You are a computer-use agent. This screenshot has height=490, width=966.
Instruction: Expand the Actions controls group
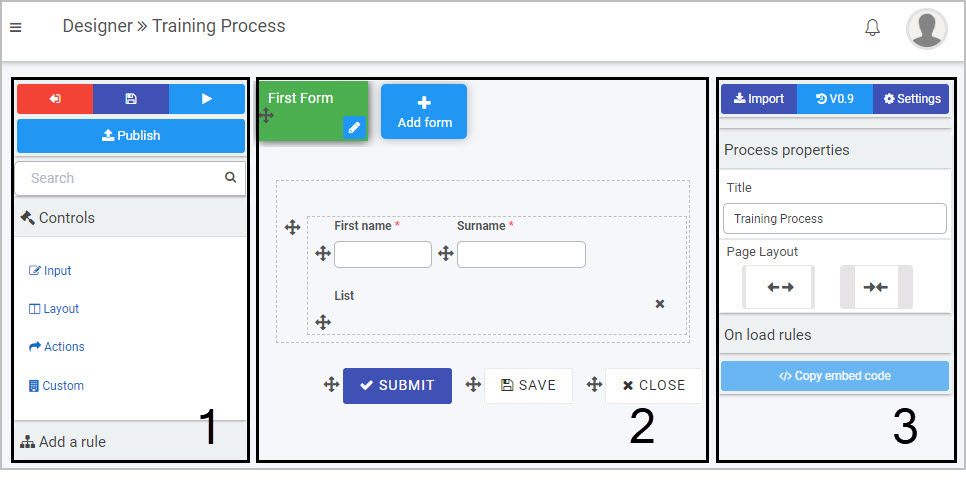[57, 346]
